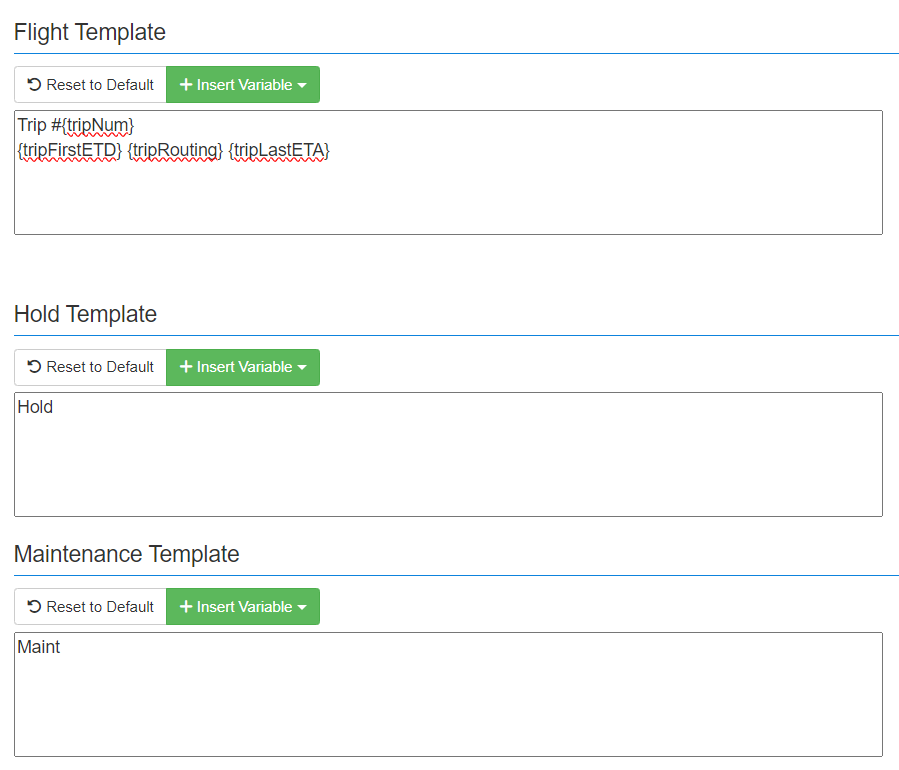The image size is (899, 770).
Task: Open Insert Variable menu for Maintenance Template
Action: click(243, 607)
